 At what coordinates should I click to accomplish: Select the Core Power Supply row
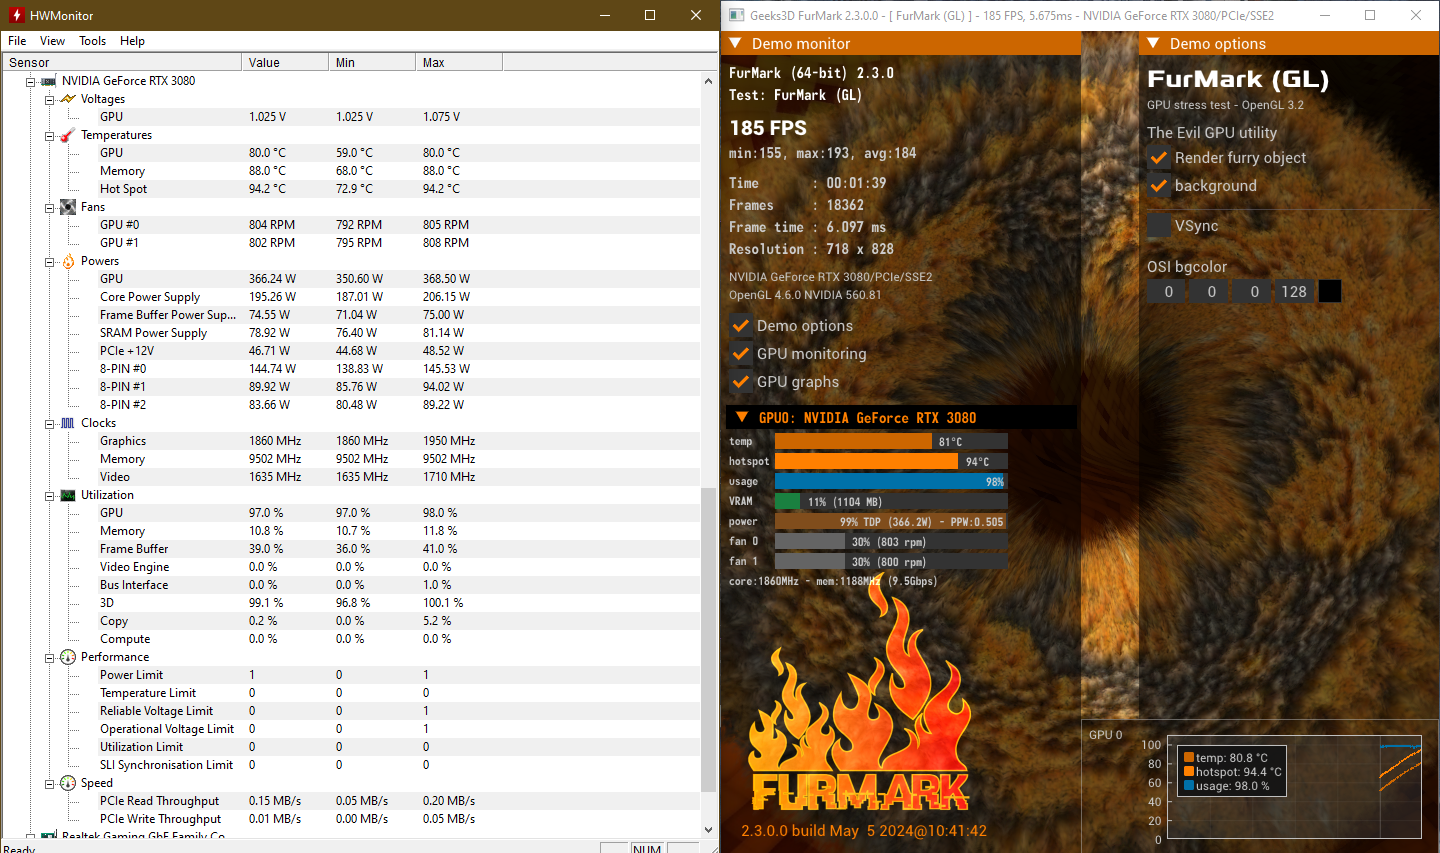click(350, 297)
